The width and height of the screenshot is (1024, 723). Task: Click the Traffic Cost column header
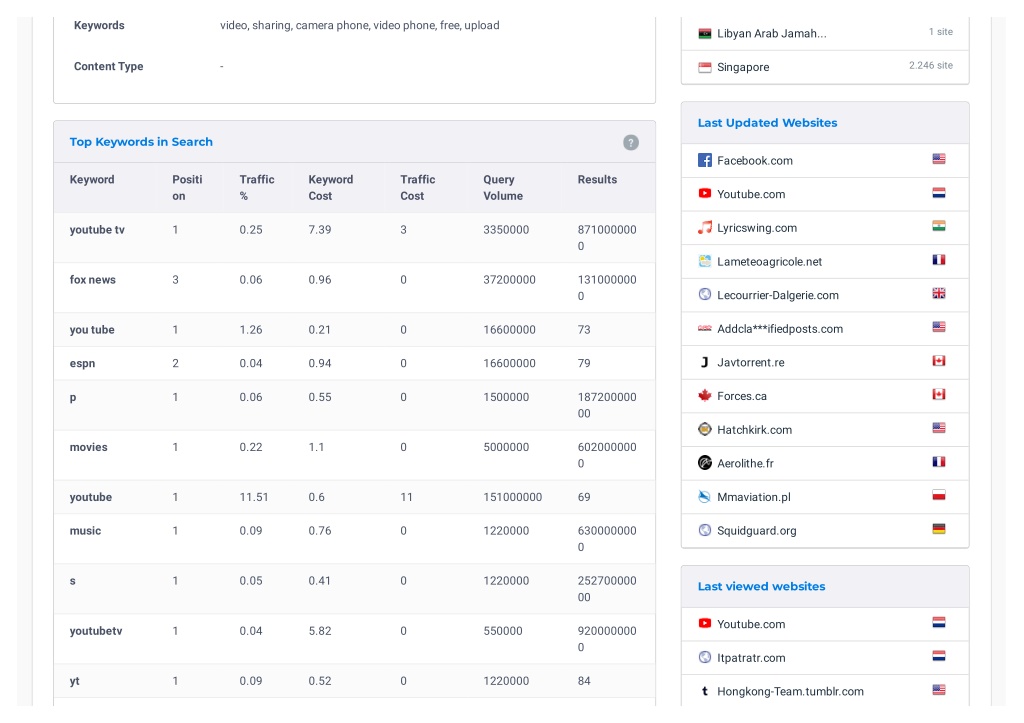tap(417, 187)
